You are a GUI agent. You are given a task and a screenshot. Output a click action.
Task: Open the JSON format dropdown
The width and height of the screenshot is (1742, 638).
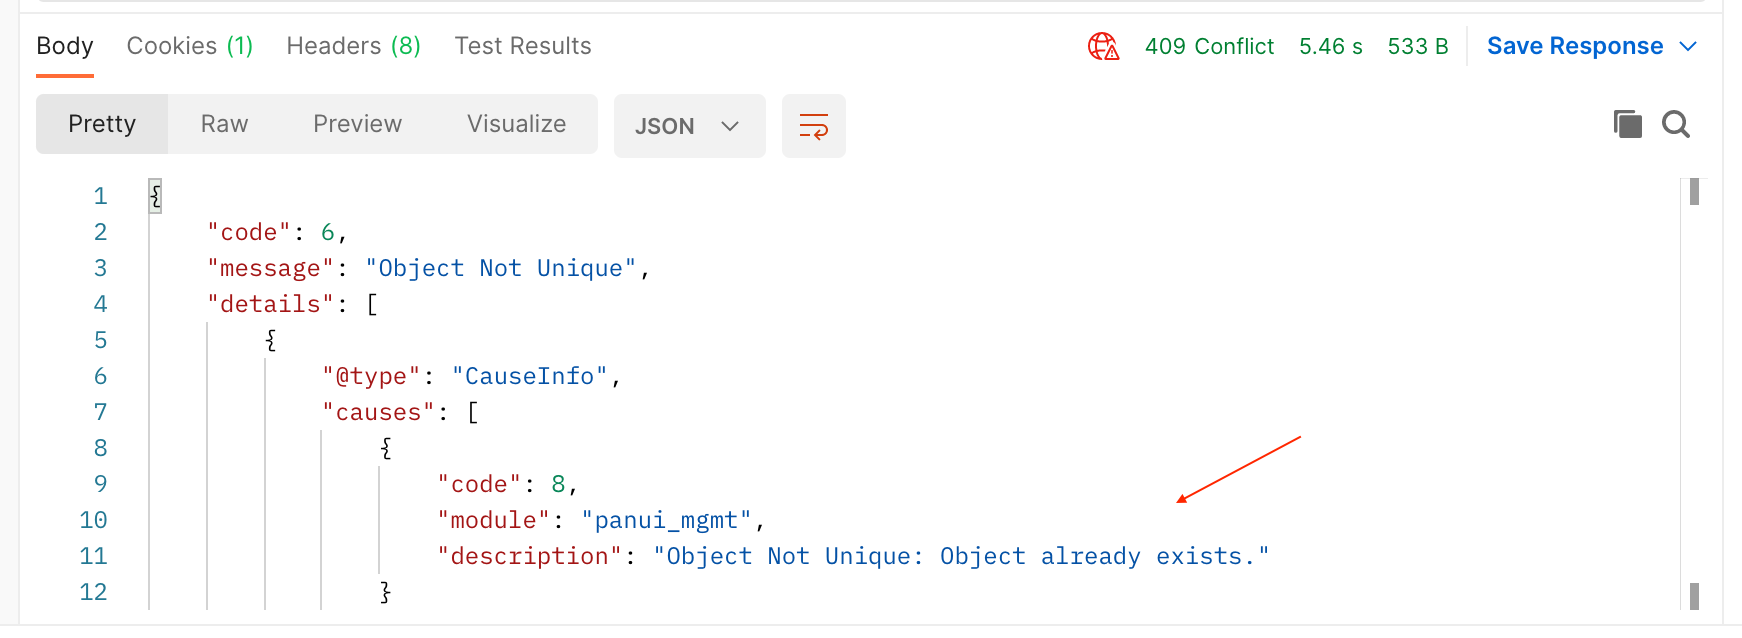coord(689,126)
